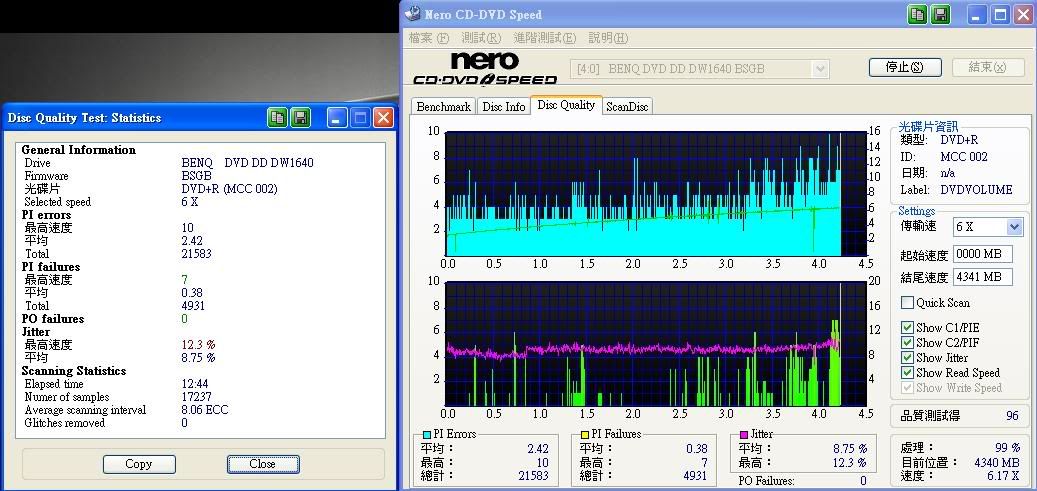Enable the Quick Scan checkbox
The image size is (1037, 491).
point(907,303)
